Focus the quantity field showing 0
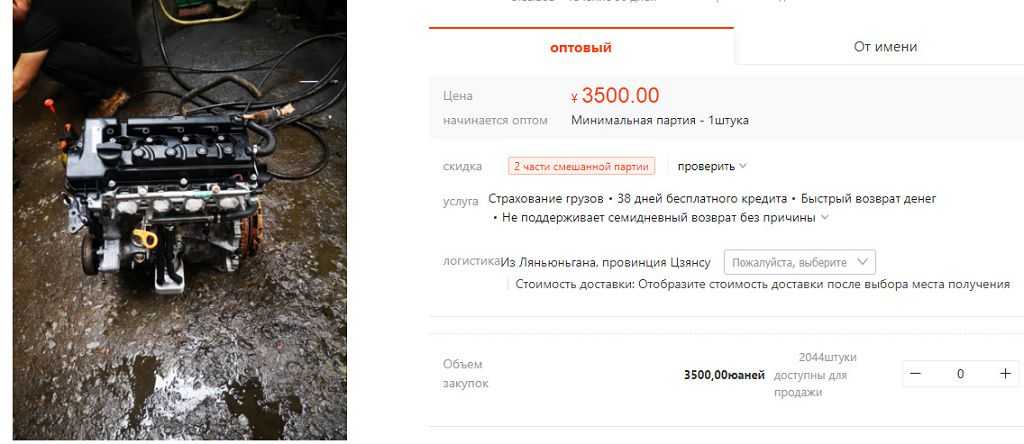 [960, 373]
